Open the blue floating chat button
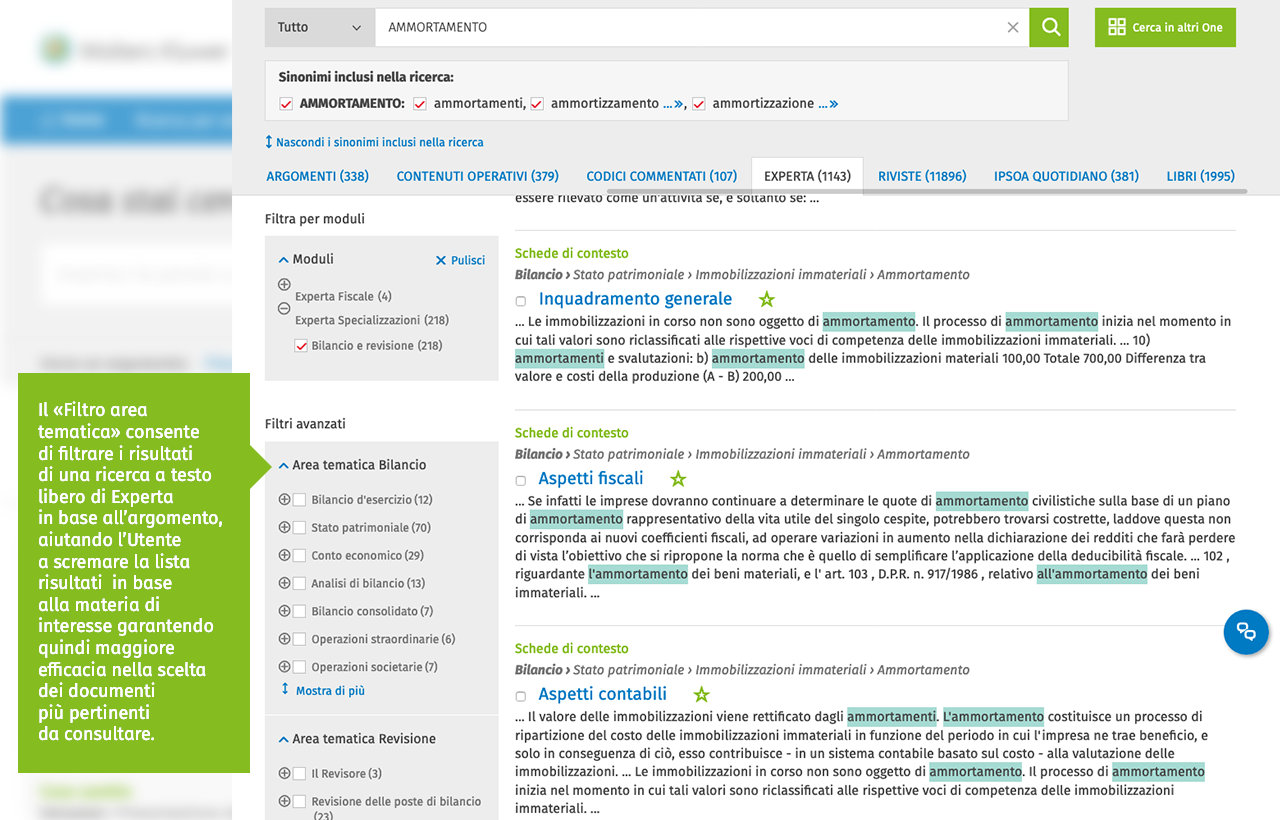 1246,632
